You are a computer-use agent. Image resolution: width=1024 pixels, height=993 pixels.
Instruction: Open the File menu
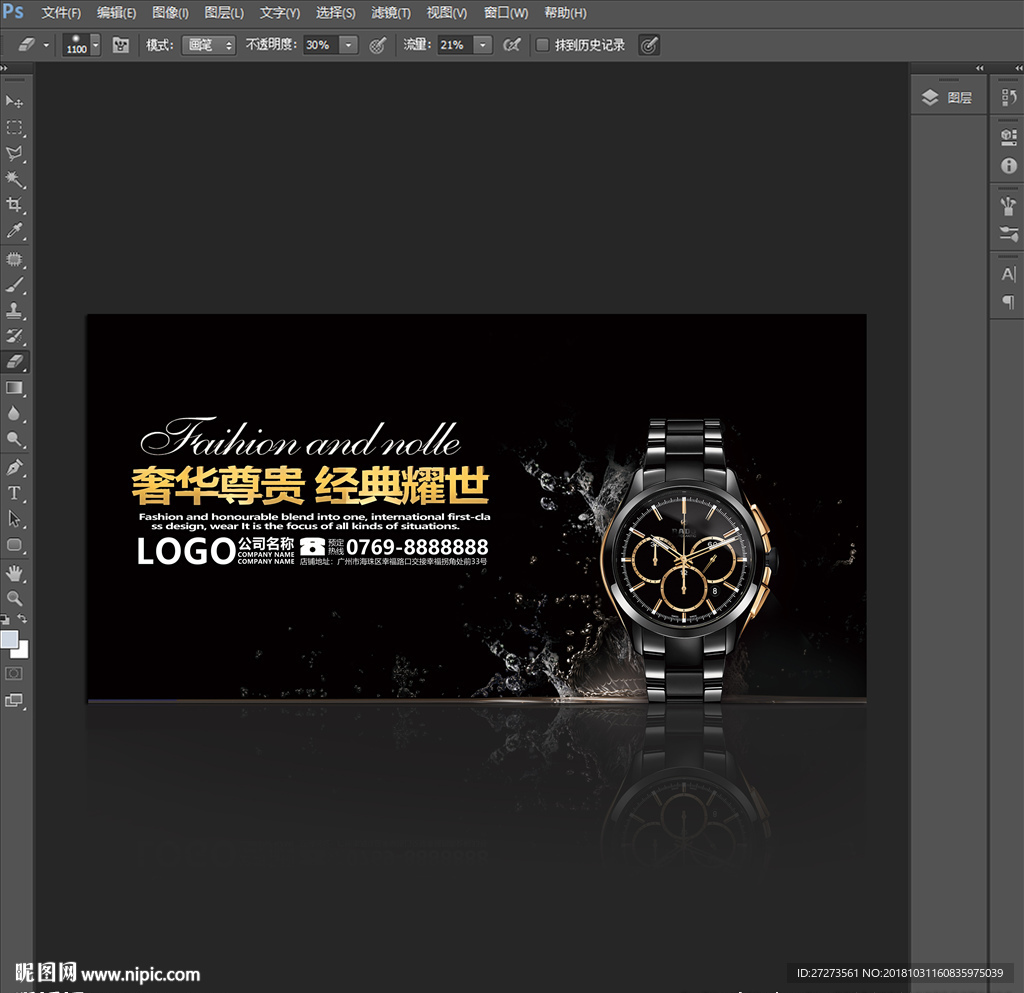[x=61, y=13]
